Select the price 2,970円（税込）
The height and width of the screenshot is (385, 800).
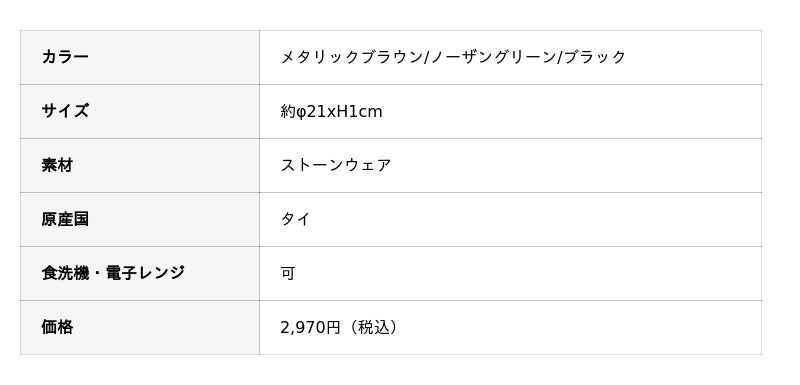tap(340, 327)
